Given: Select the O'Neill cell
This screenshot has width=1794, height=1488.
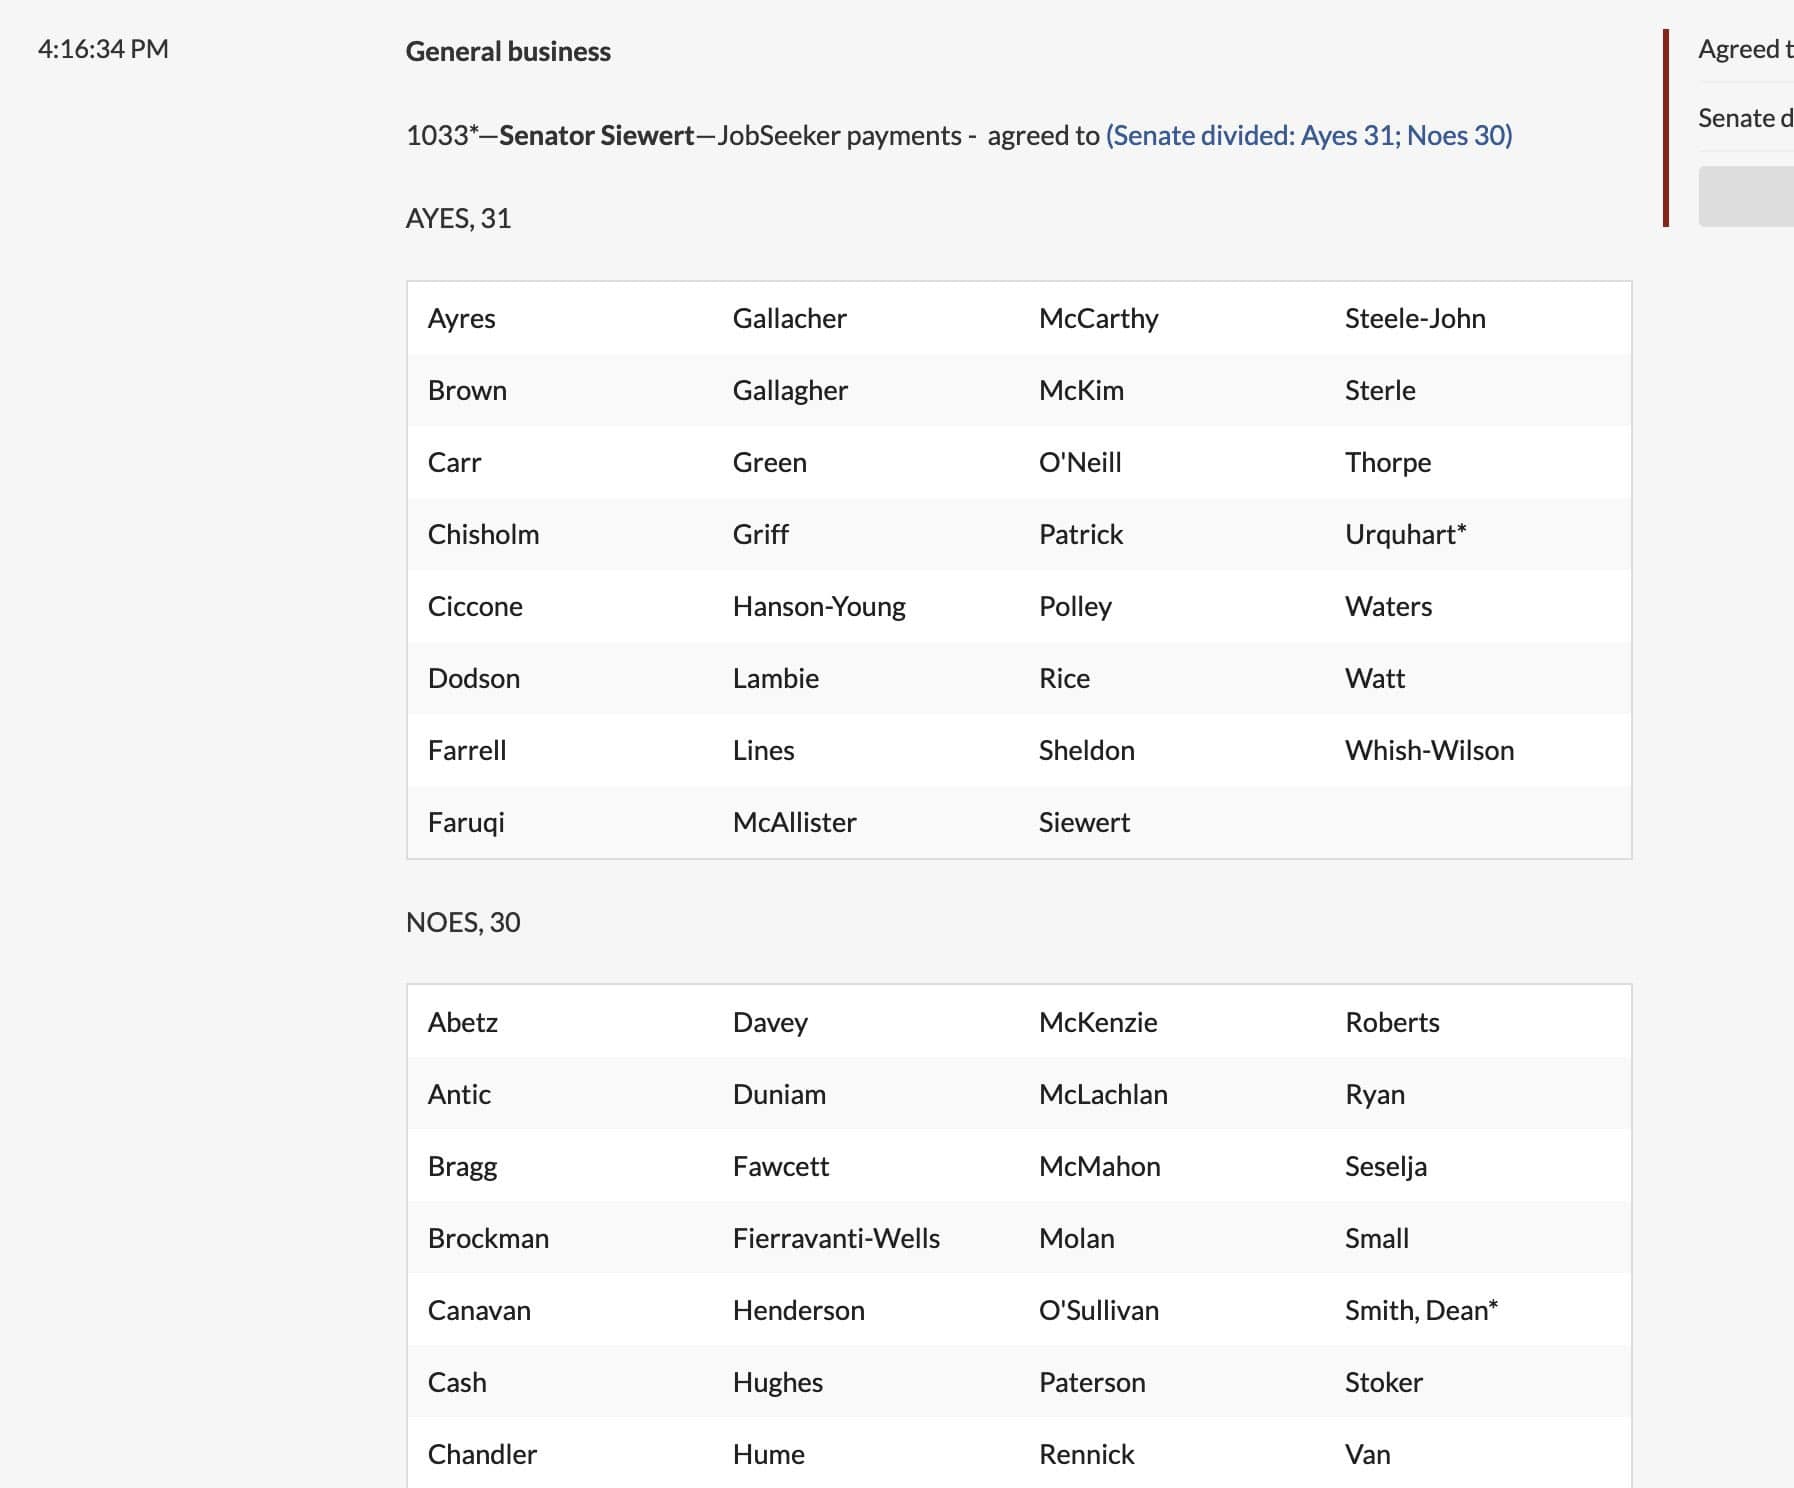Looking at the screenshot, I should click(1172, 462).
